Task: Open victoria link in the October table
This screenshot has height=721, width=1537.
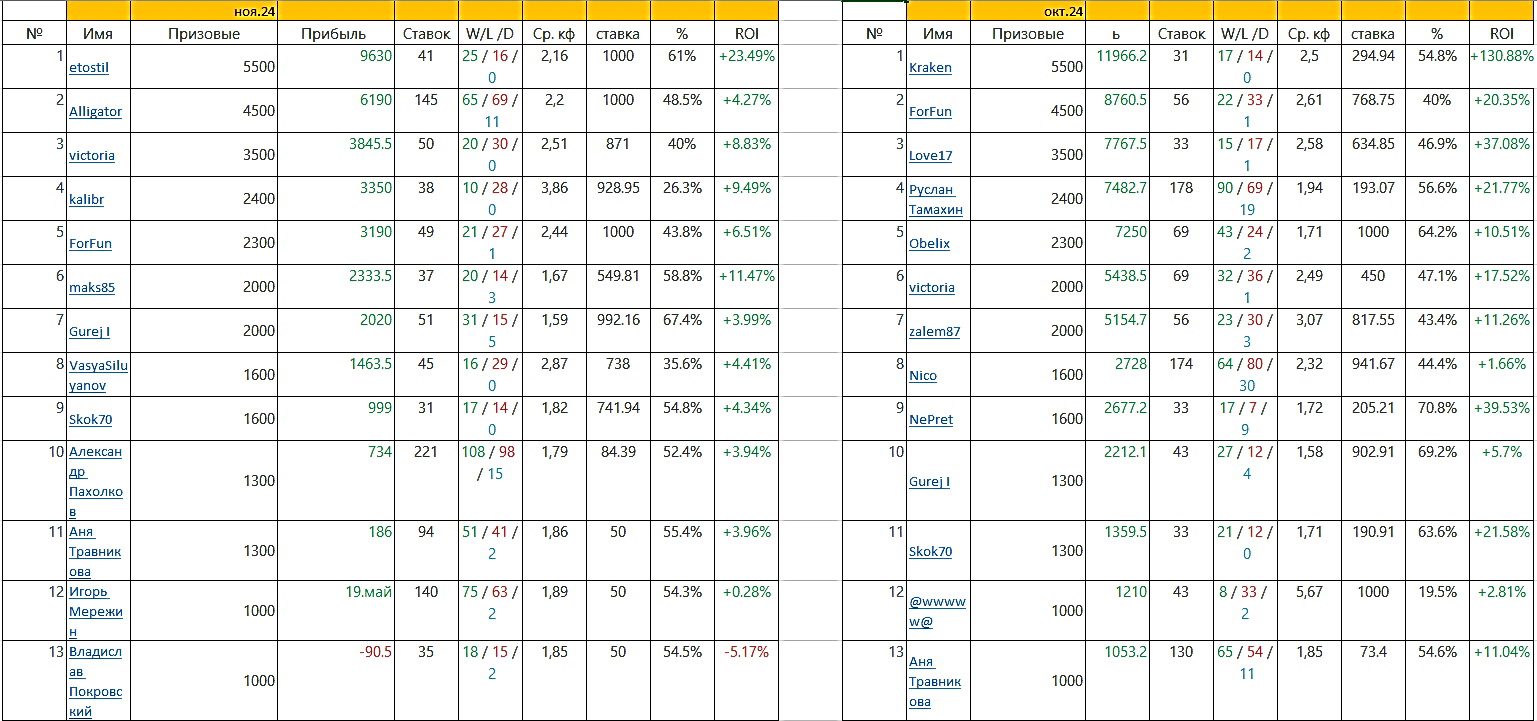Action: 932,287
